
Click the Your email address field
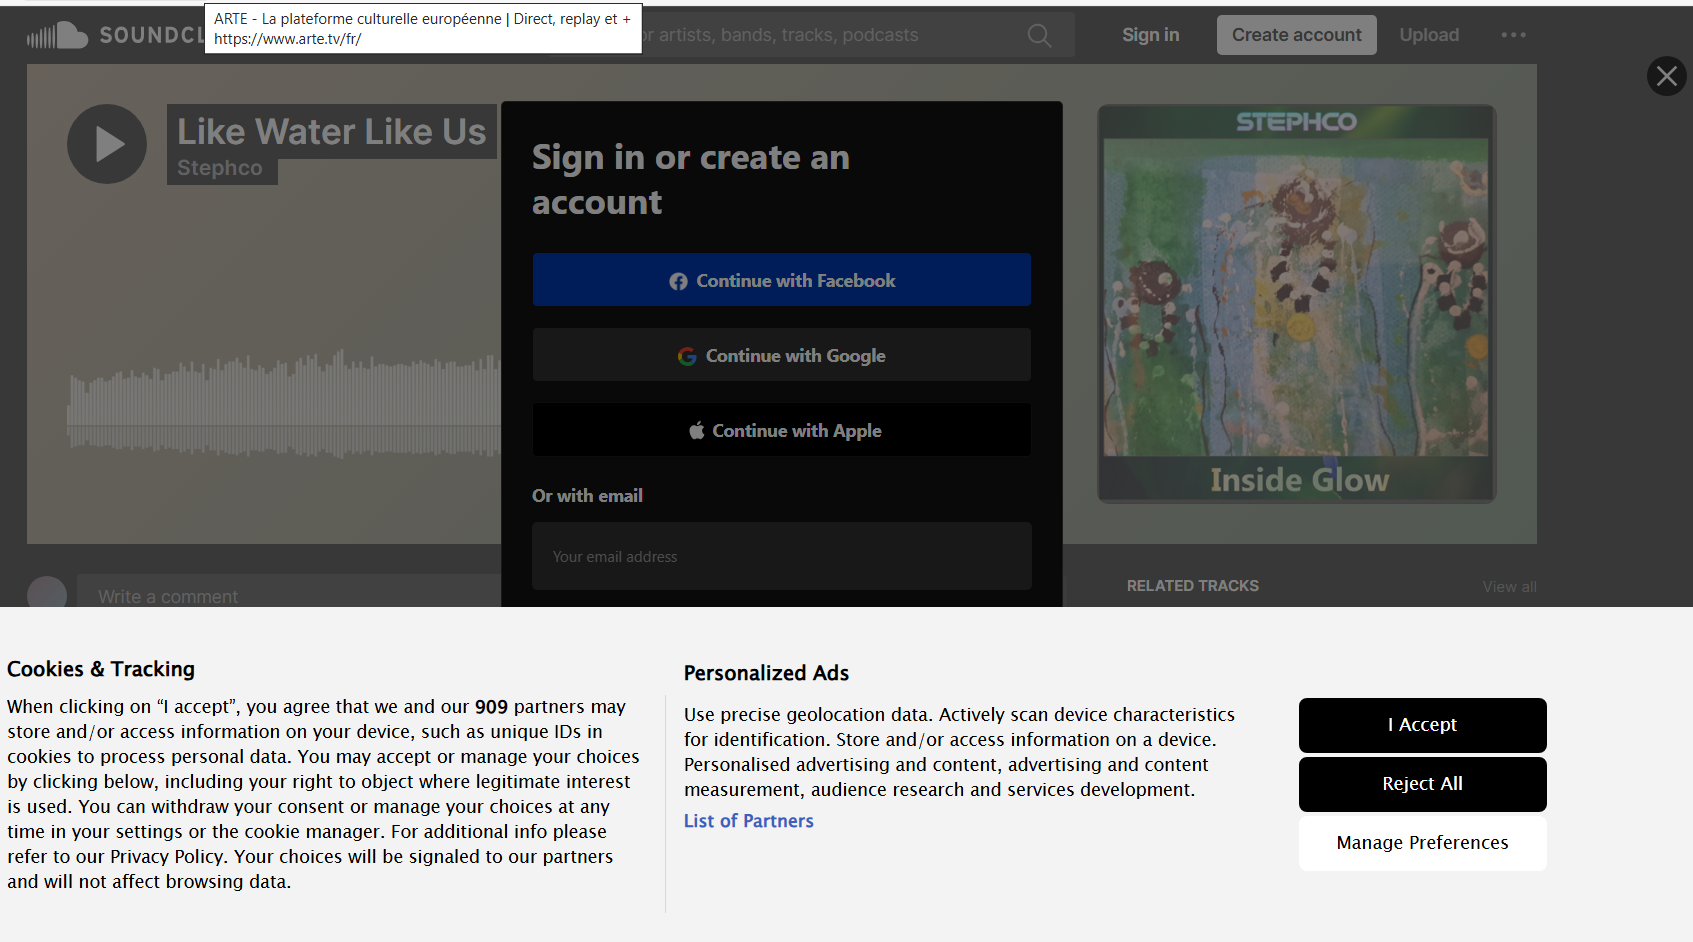tap(782, 556)
